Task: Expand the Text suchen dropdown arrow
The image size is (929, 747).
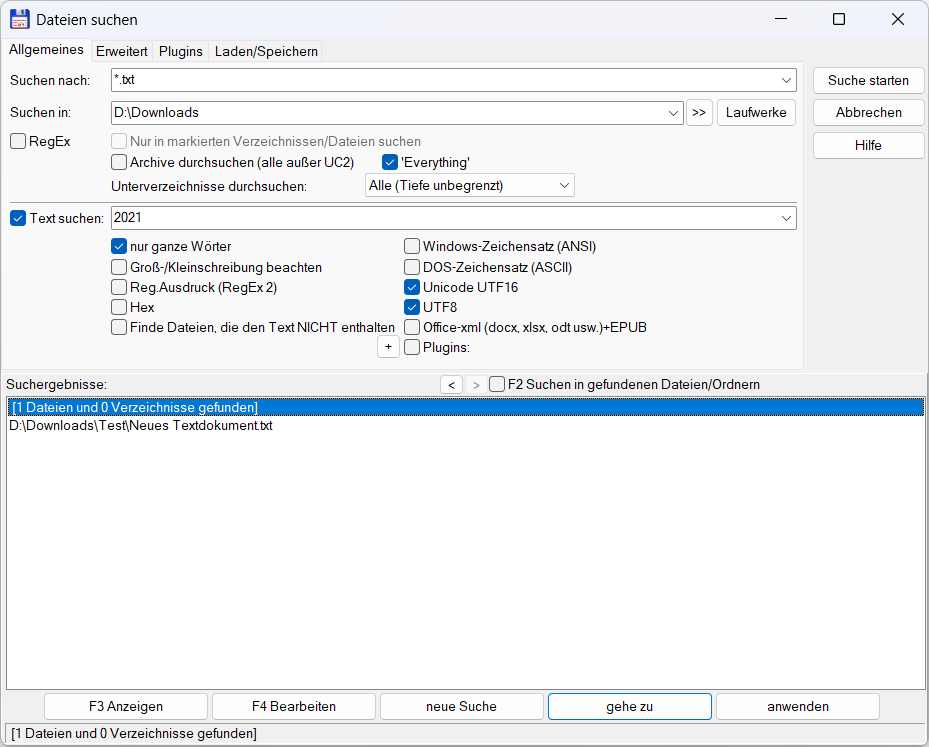Action: pos(786,218)
